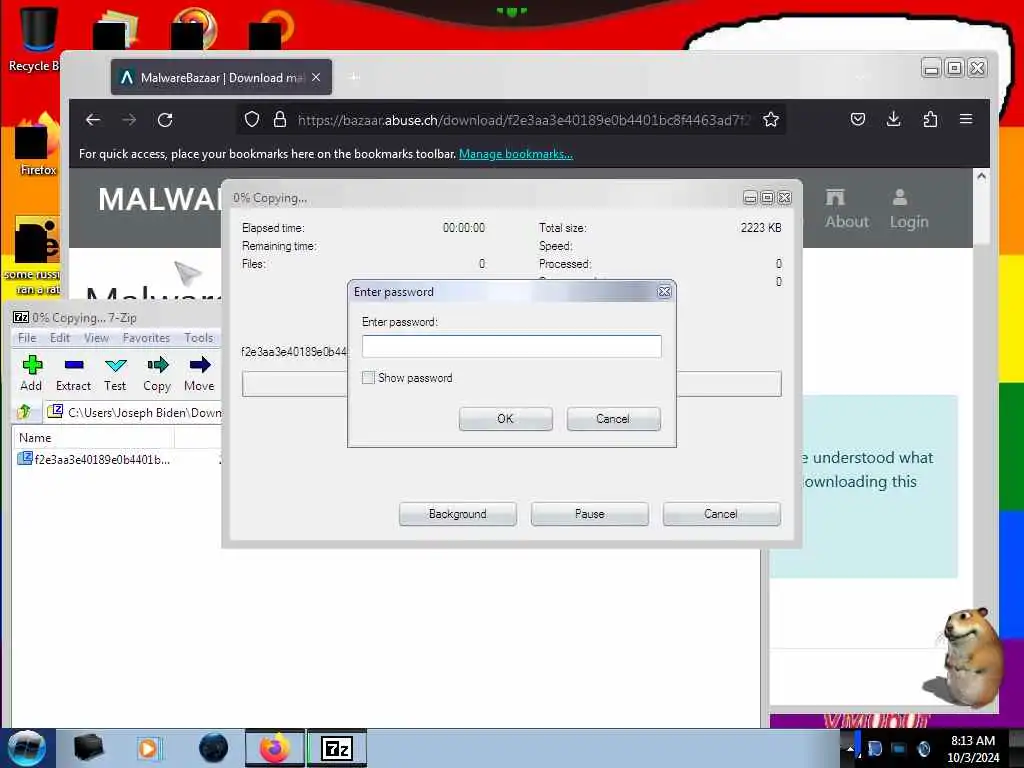Click the taskbar clock 8:13 AM
The height and width of the screenshot is (768, 1024).
click(x=973, y=748)
